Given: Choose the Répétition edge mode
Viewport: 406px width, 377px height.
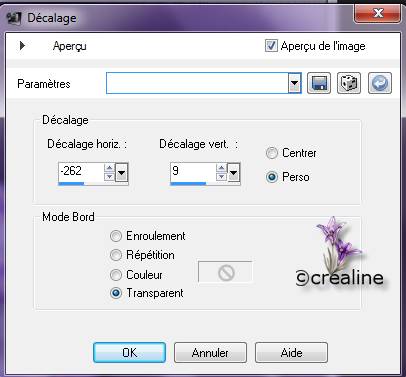Looking at the screenshot, I should [x=116, y=255].
